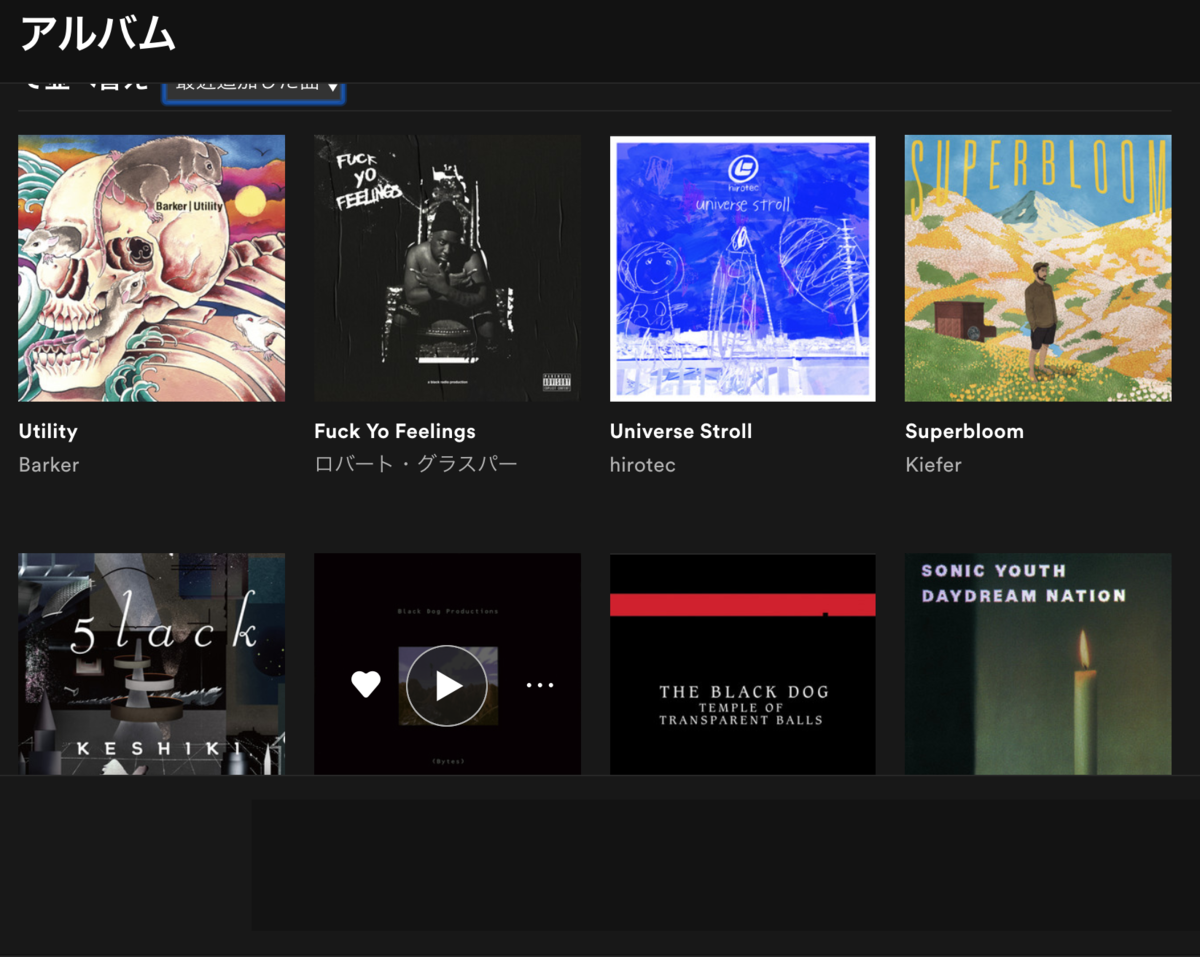The width and height of the screenshot is (1200, 957).
Task: Like the Black Dog Productions album with heart
Action: (x=366, y=685)
